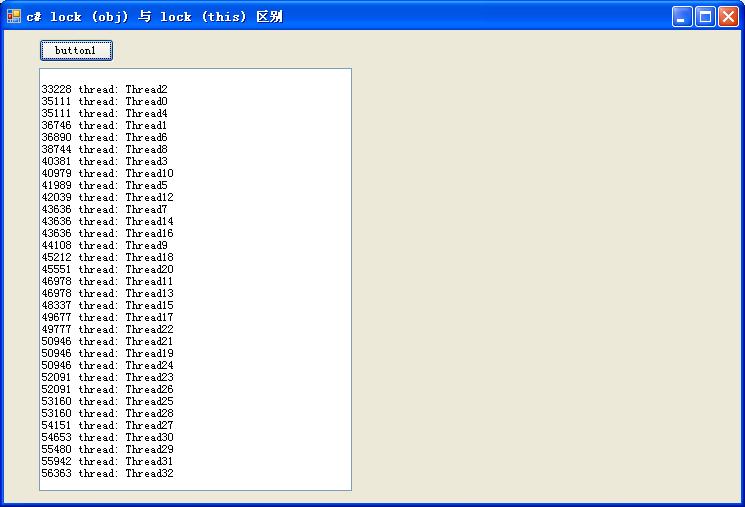Click line "46978 thread: Thread11"

point(107,281)
